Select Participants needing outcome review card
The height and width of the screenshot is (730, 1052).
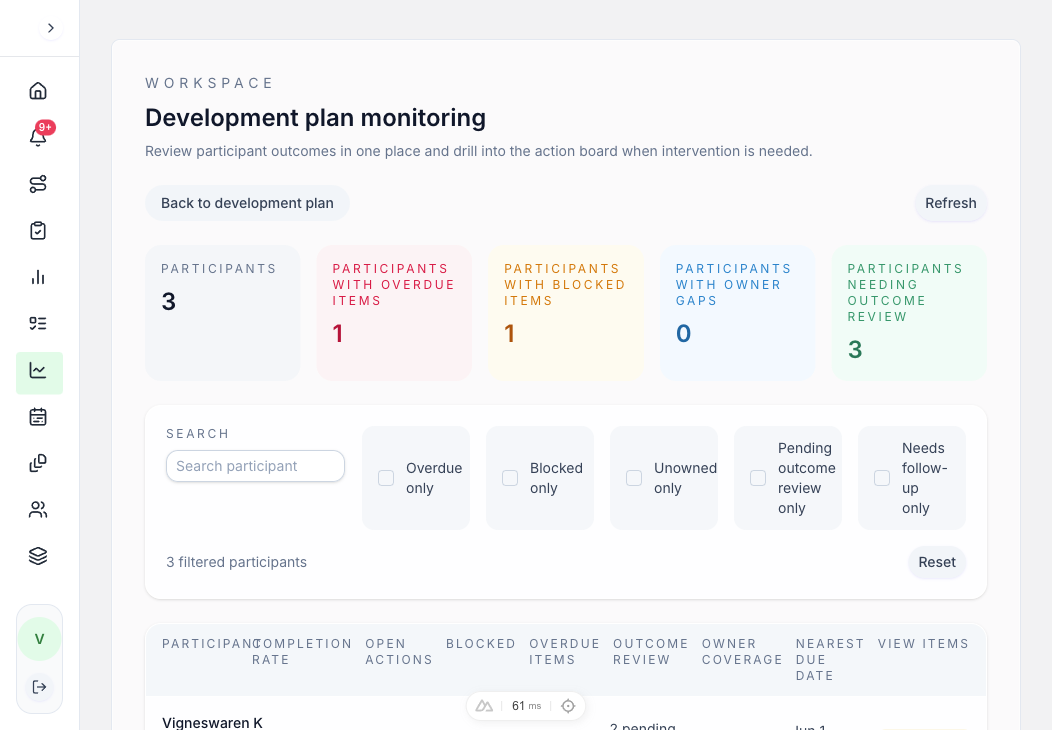(909, 313)
